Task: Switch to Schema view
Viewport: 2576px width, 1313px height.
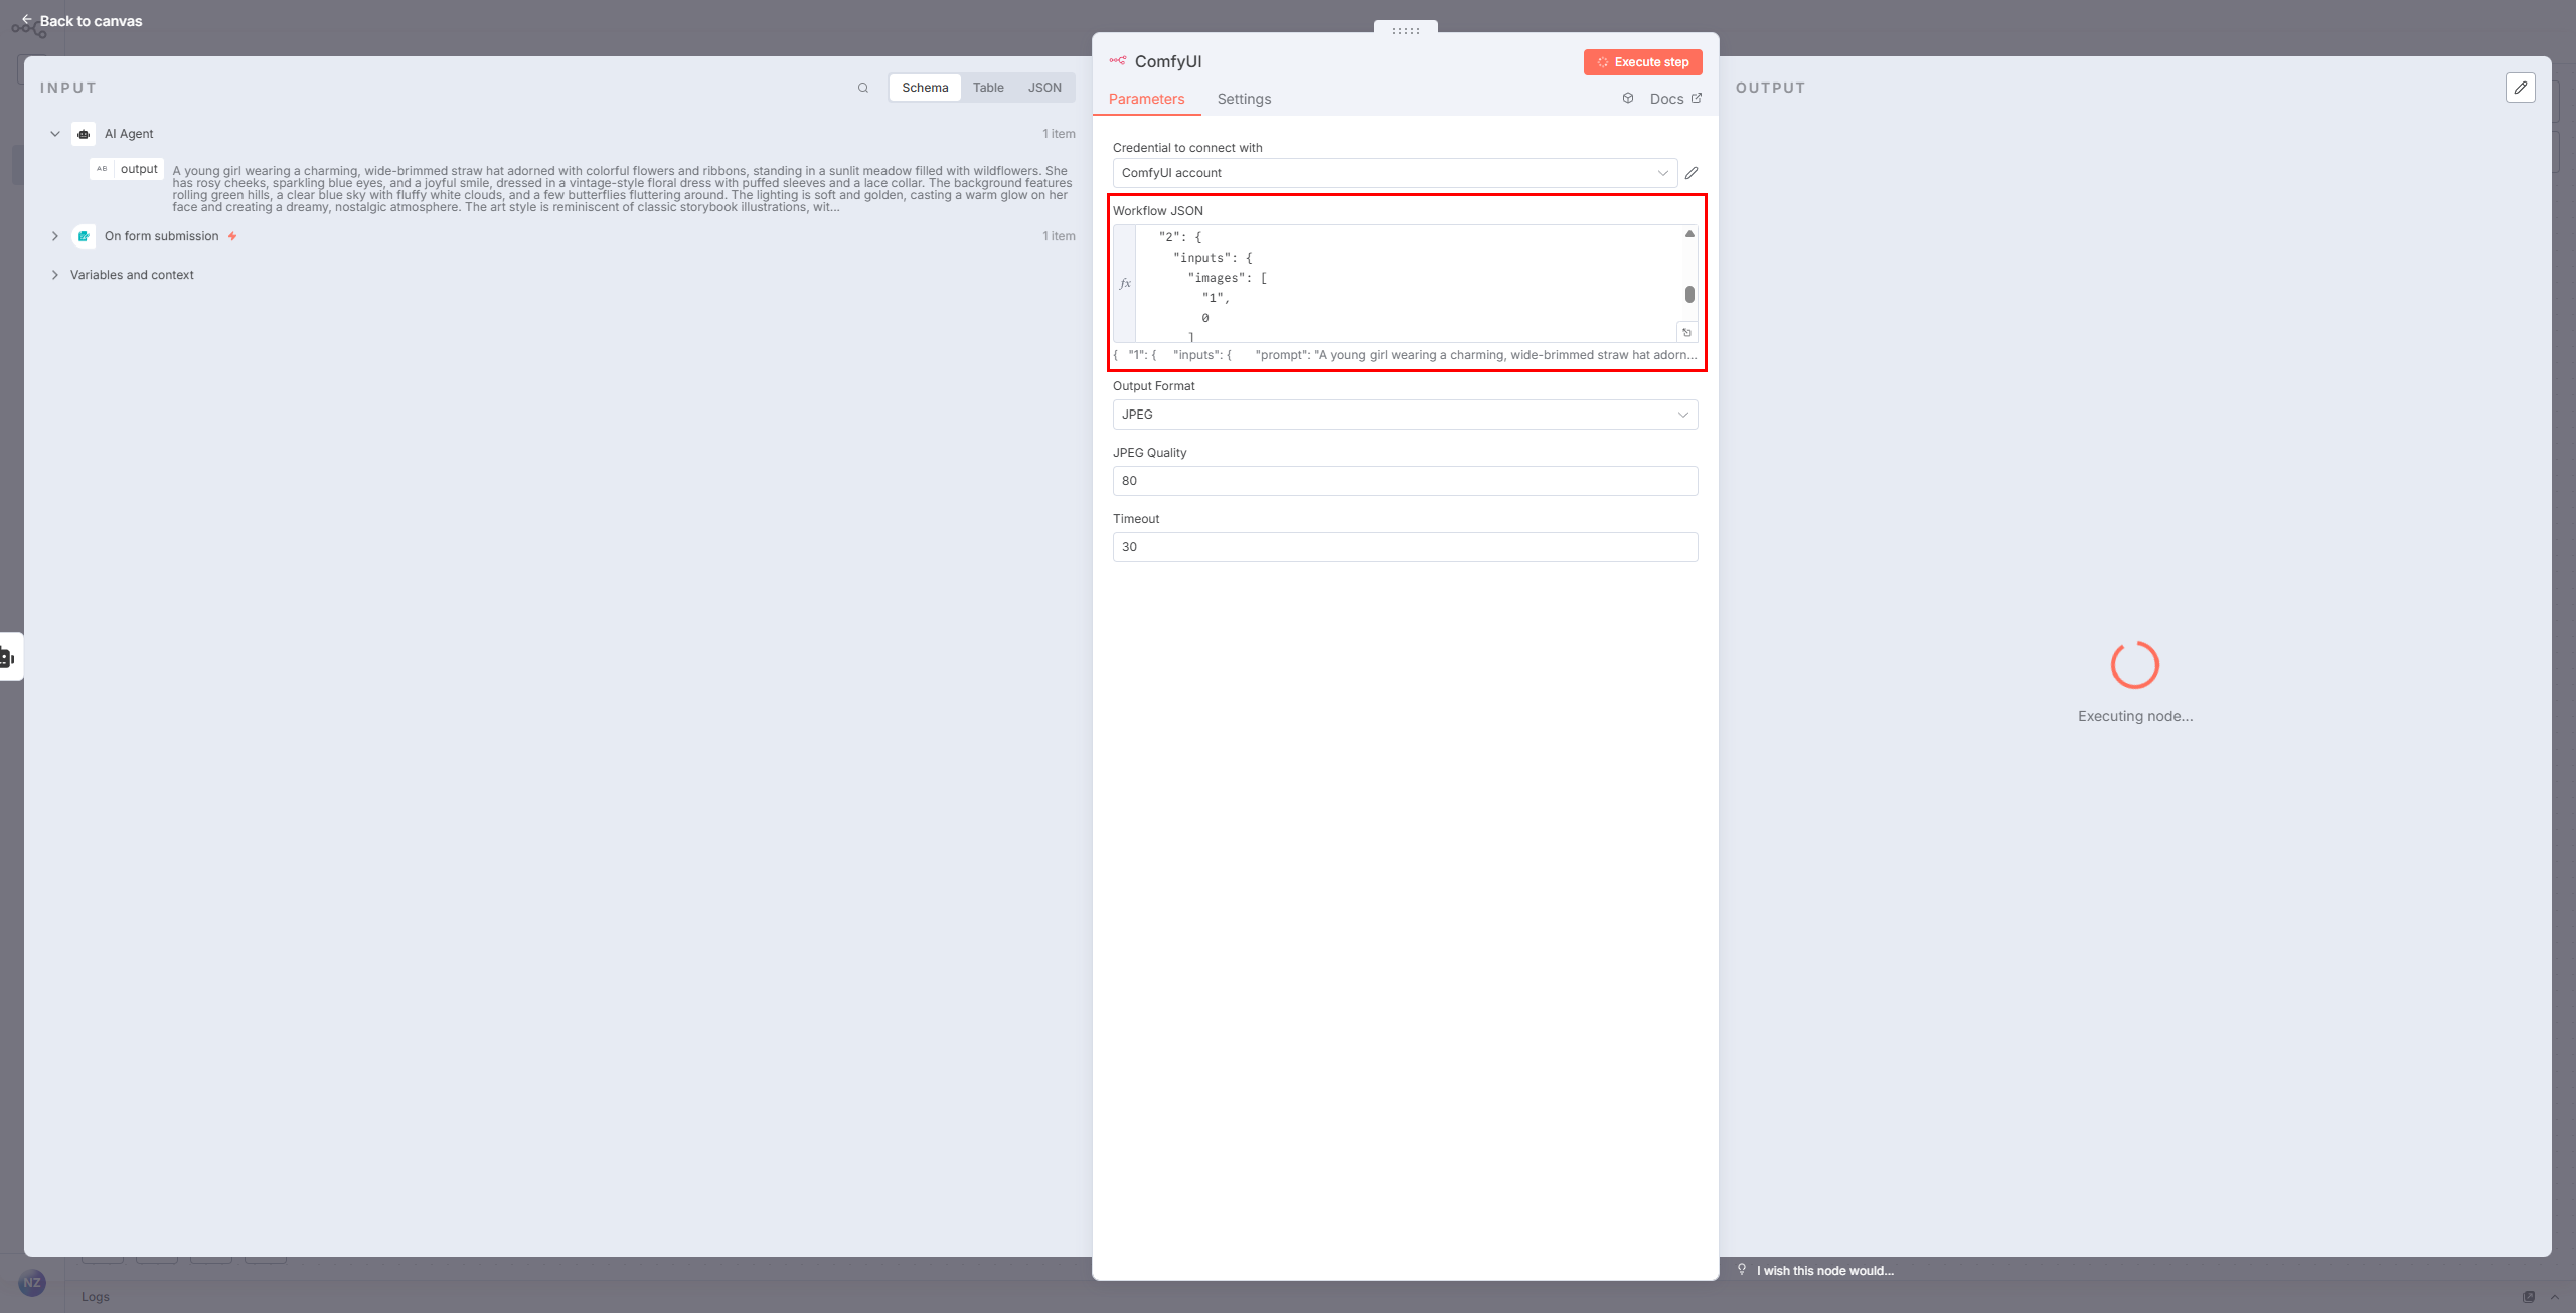Action: [x=925, y=88]
